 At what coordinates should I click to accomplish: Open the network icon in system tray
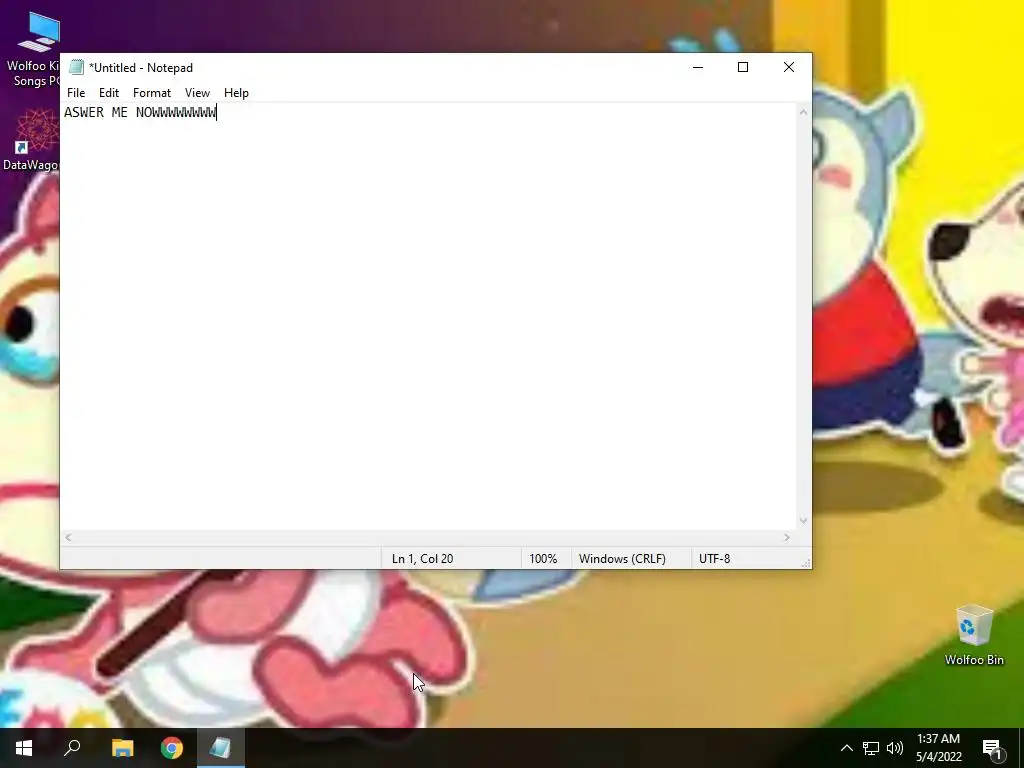[871, 748]
